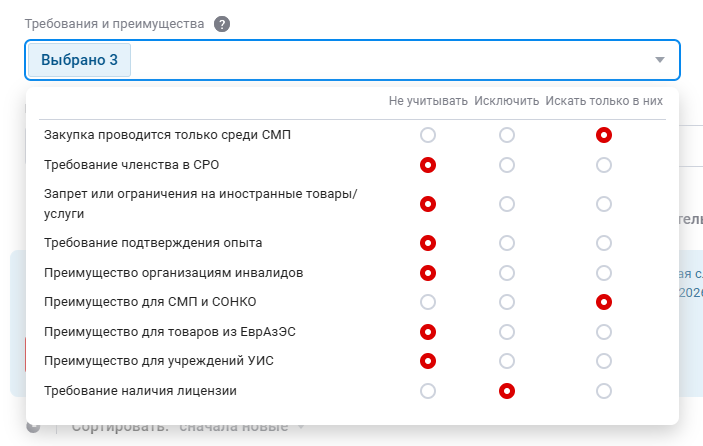Image resolution: width=703 pixels, height=446 pixels.
Task: Select Искать только в них for организациям инвалидов
Action: coord(604,273)
